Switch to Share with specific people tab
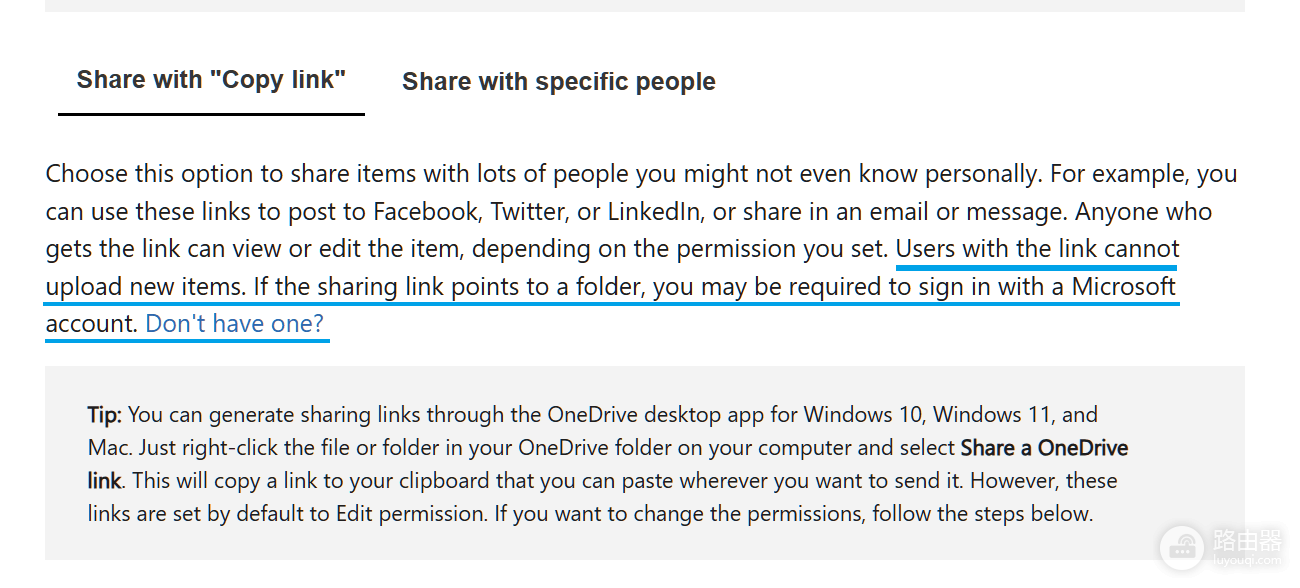Image resolution: width=1300 pixels, height=588 pixels. pos(558,82)
